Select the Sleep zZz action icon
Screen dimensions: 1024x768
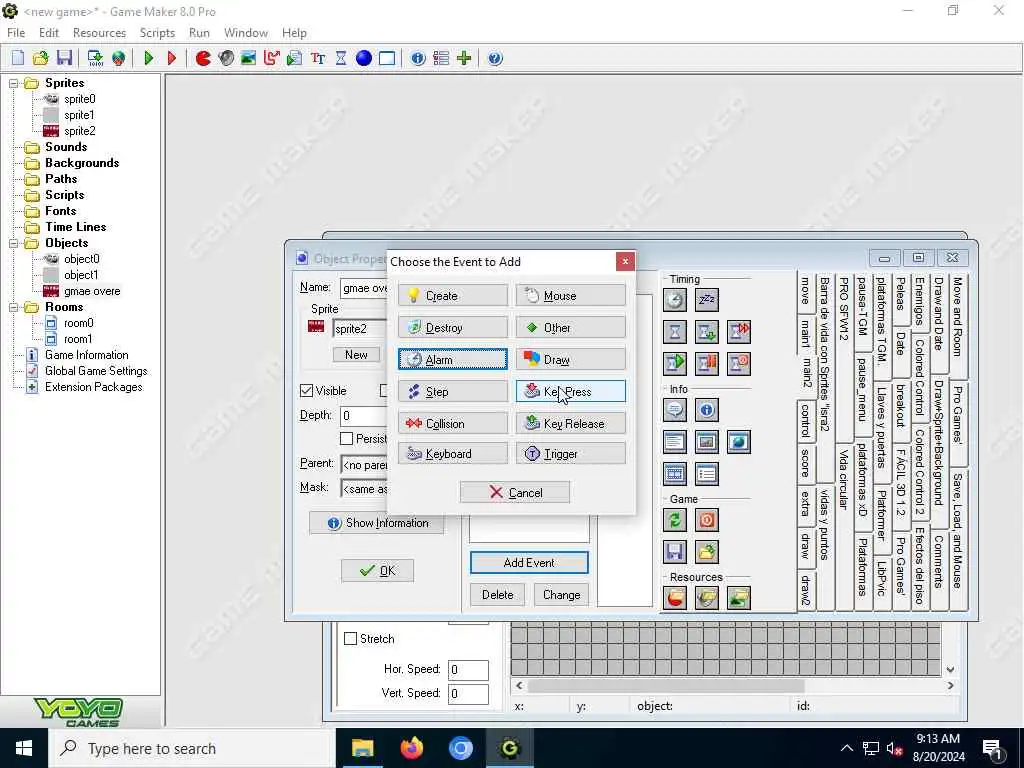(707, 300)
